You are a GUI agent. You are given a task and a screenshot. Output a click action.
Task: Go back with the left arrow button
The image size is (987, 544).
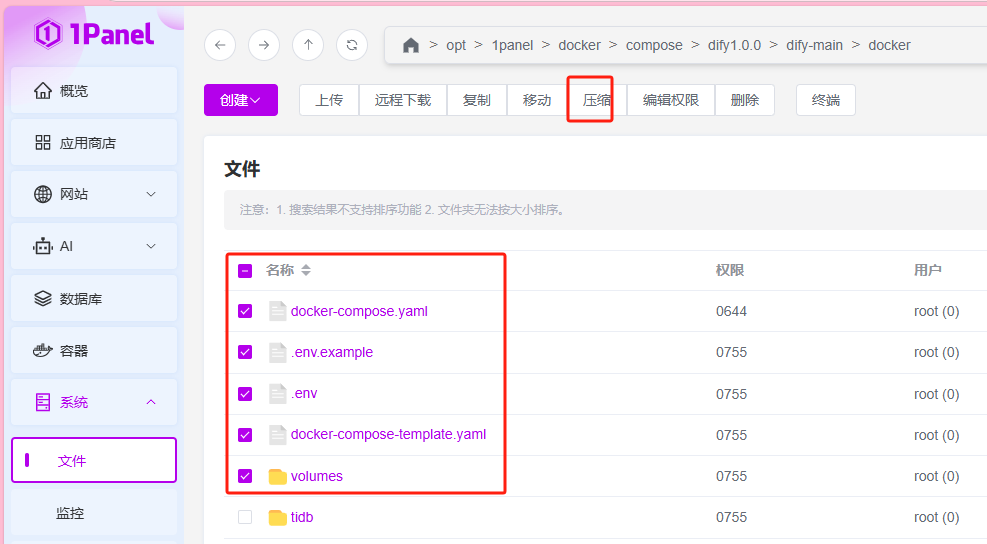(220, 45)
